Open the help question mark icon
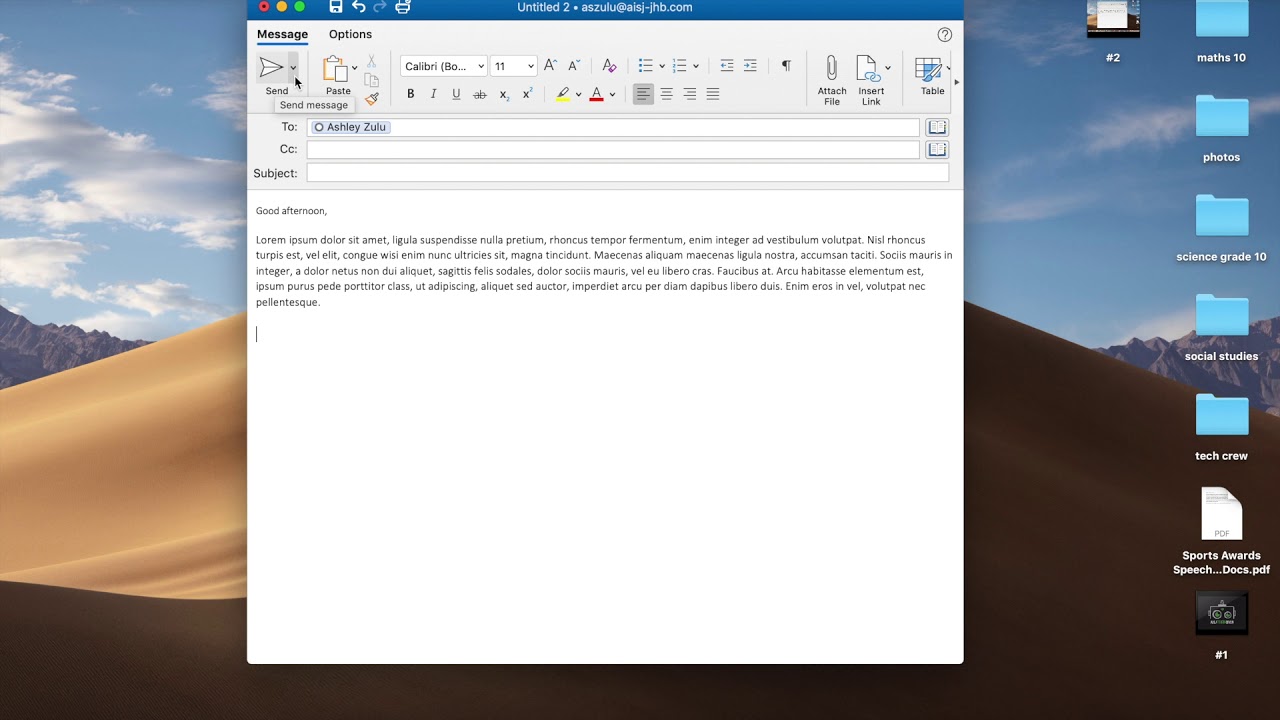The image size is (1280, 720). point(945,34)
